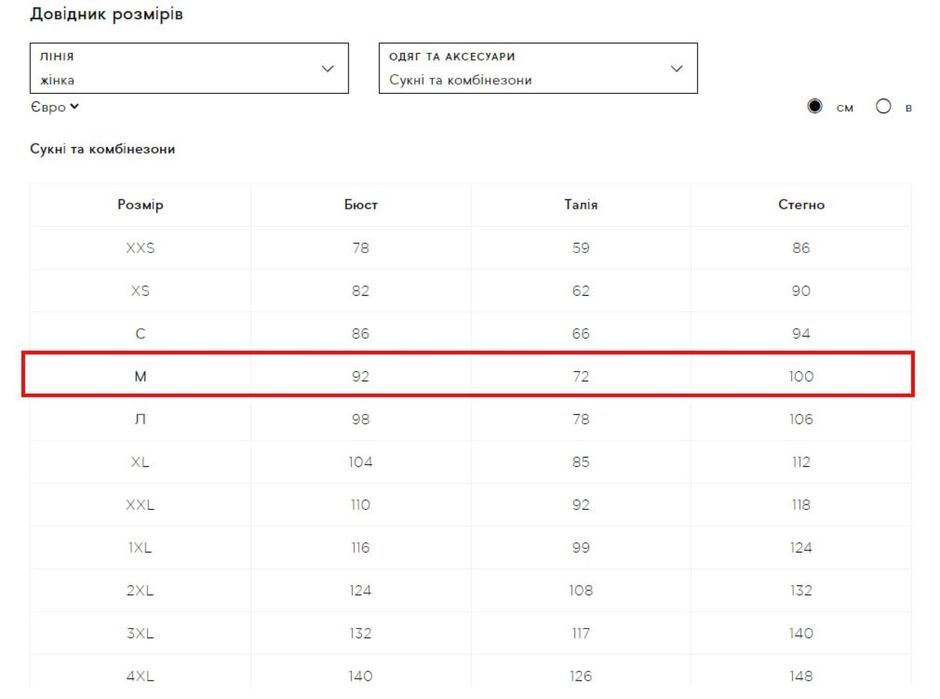Click the 4XL size cell
Image resolution: width=940 pixels, height=699 pixels.
[140, 676]
